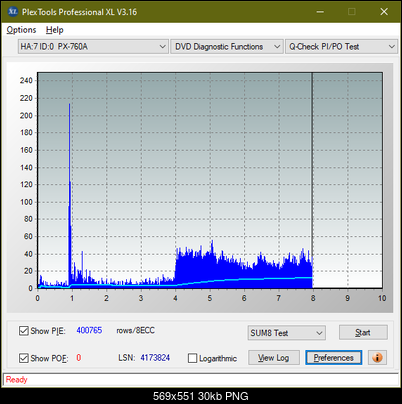Open the DVD Diagnostic Functions dropdown

pos(227,47)
